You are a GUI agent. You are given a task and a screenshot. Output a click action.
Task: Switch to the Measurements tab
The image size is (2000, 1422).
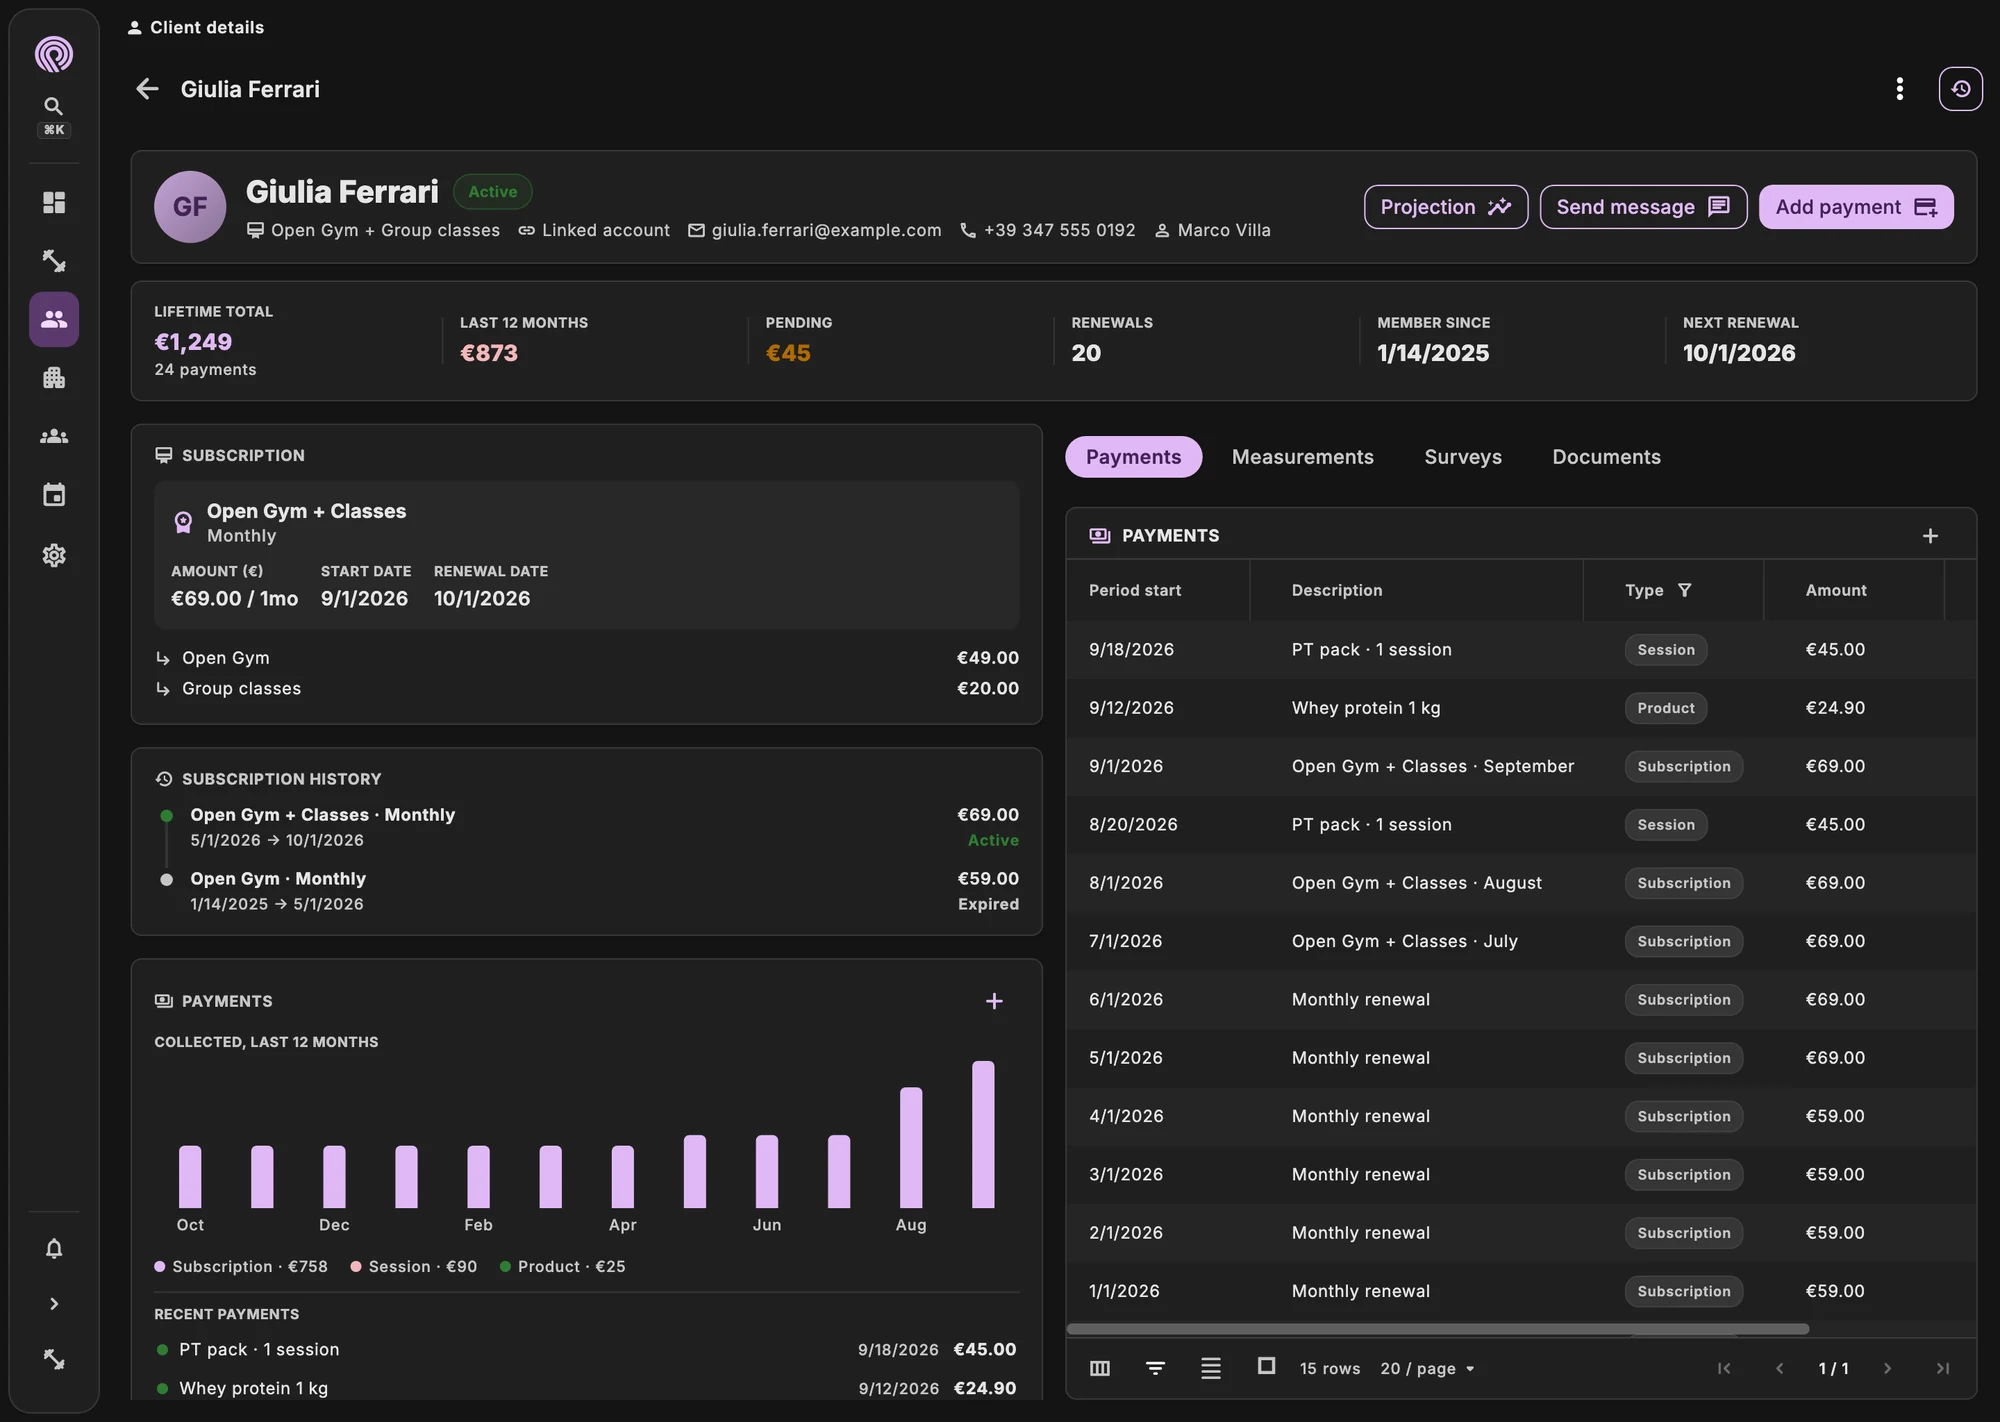1302,457
